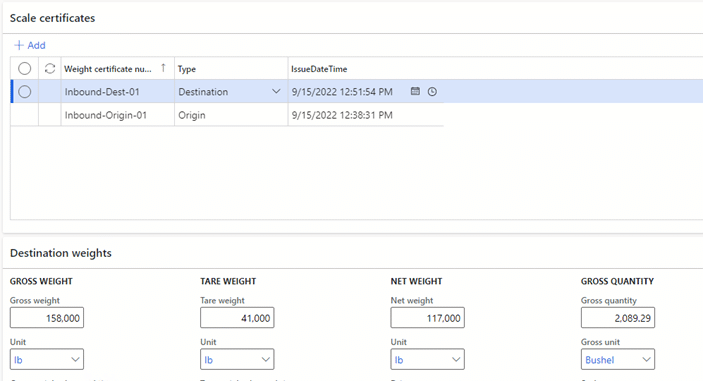
Task: Click the 9/15/2022 12:38:31 PM cell
Action: 366,115
